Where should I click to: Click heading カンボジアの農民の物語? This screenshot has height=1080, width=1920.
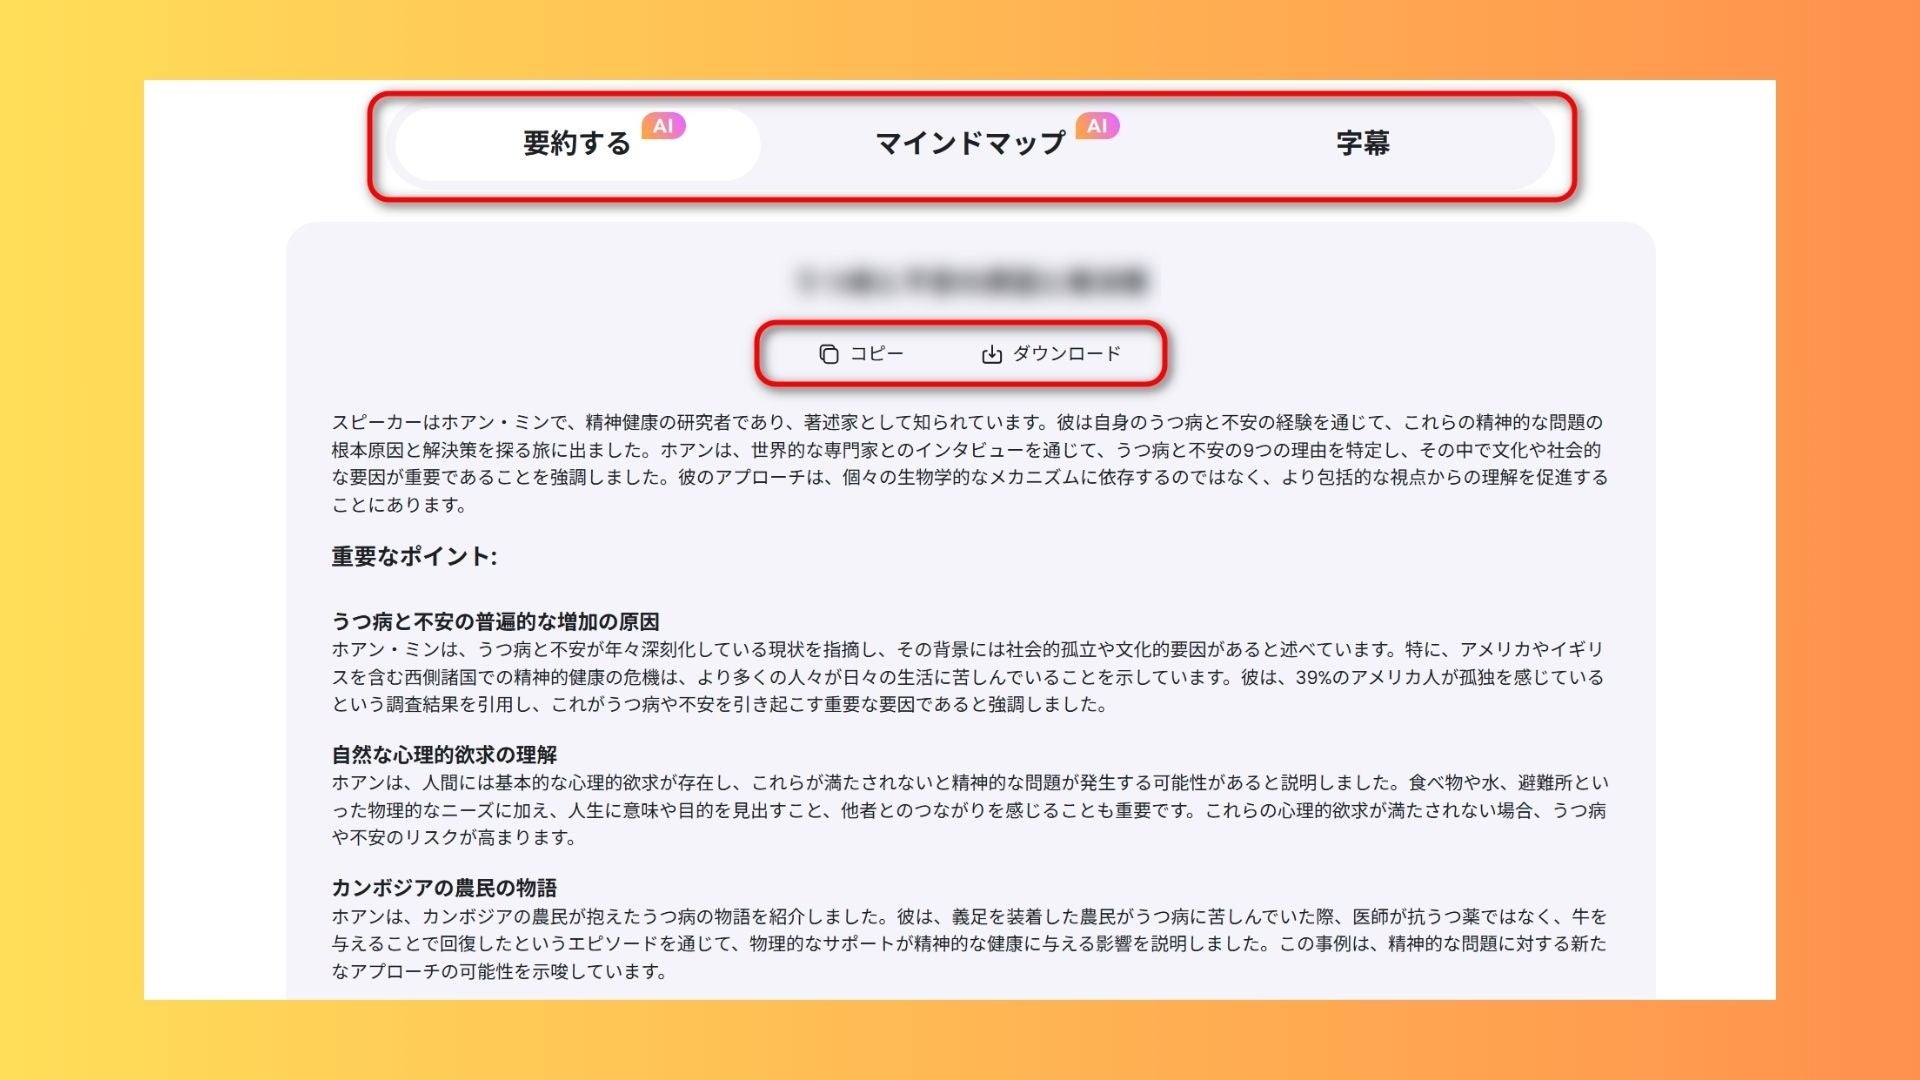click(x=444, y=888)
